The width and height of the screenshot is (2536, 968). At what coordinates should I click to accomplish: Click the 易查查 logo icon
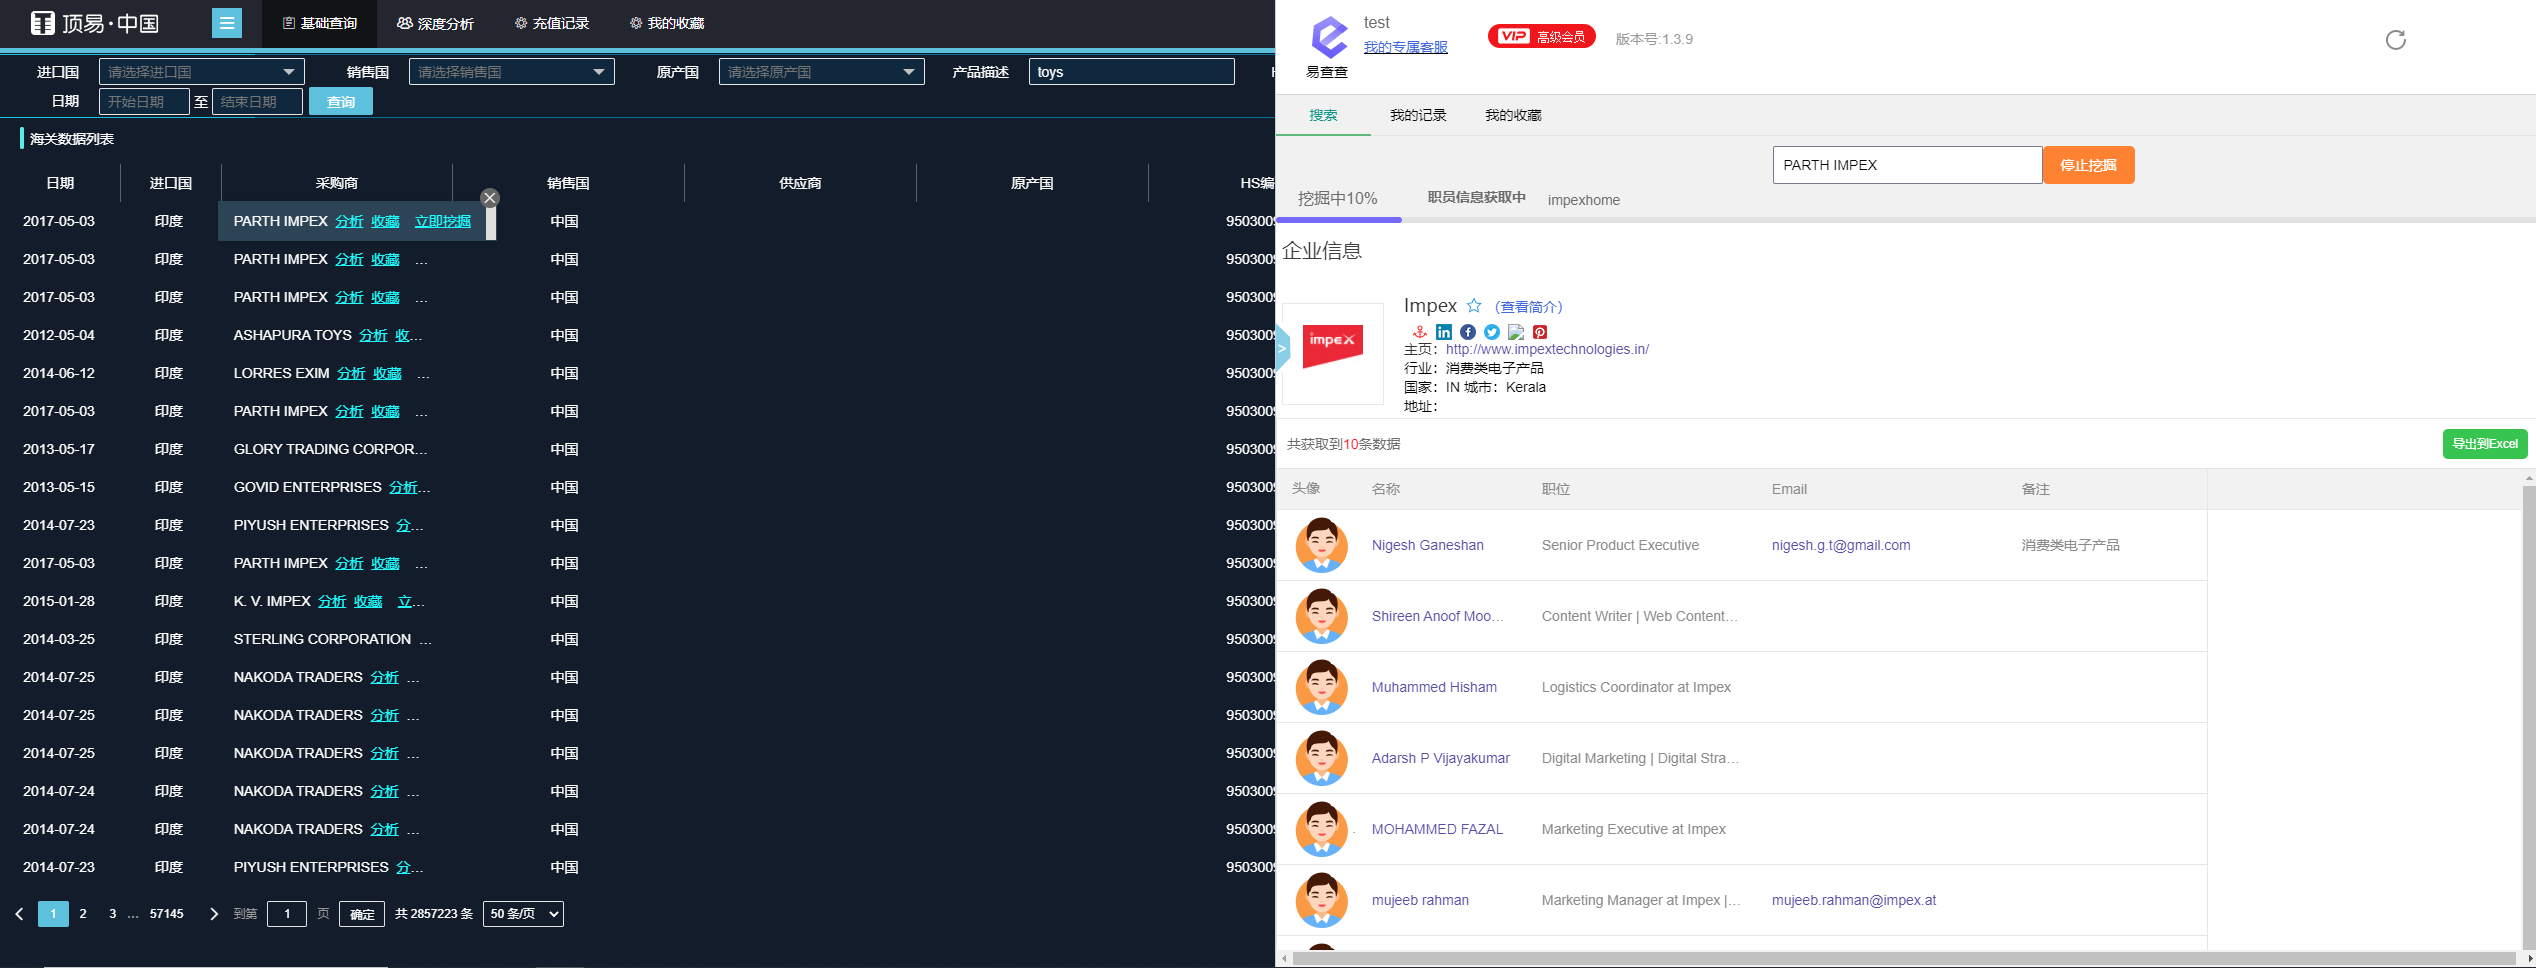(1329, 38)
